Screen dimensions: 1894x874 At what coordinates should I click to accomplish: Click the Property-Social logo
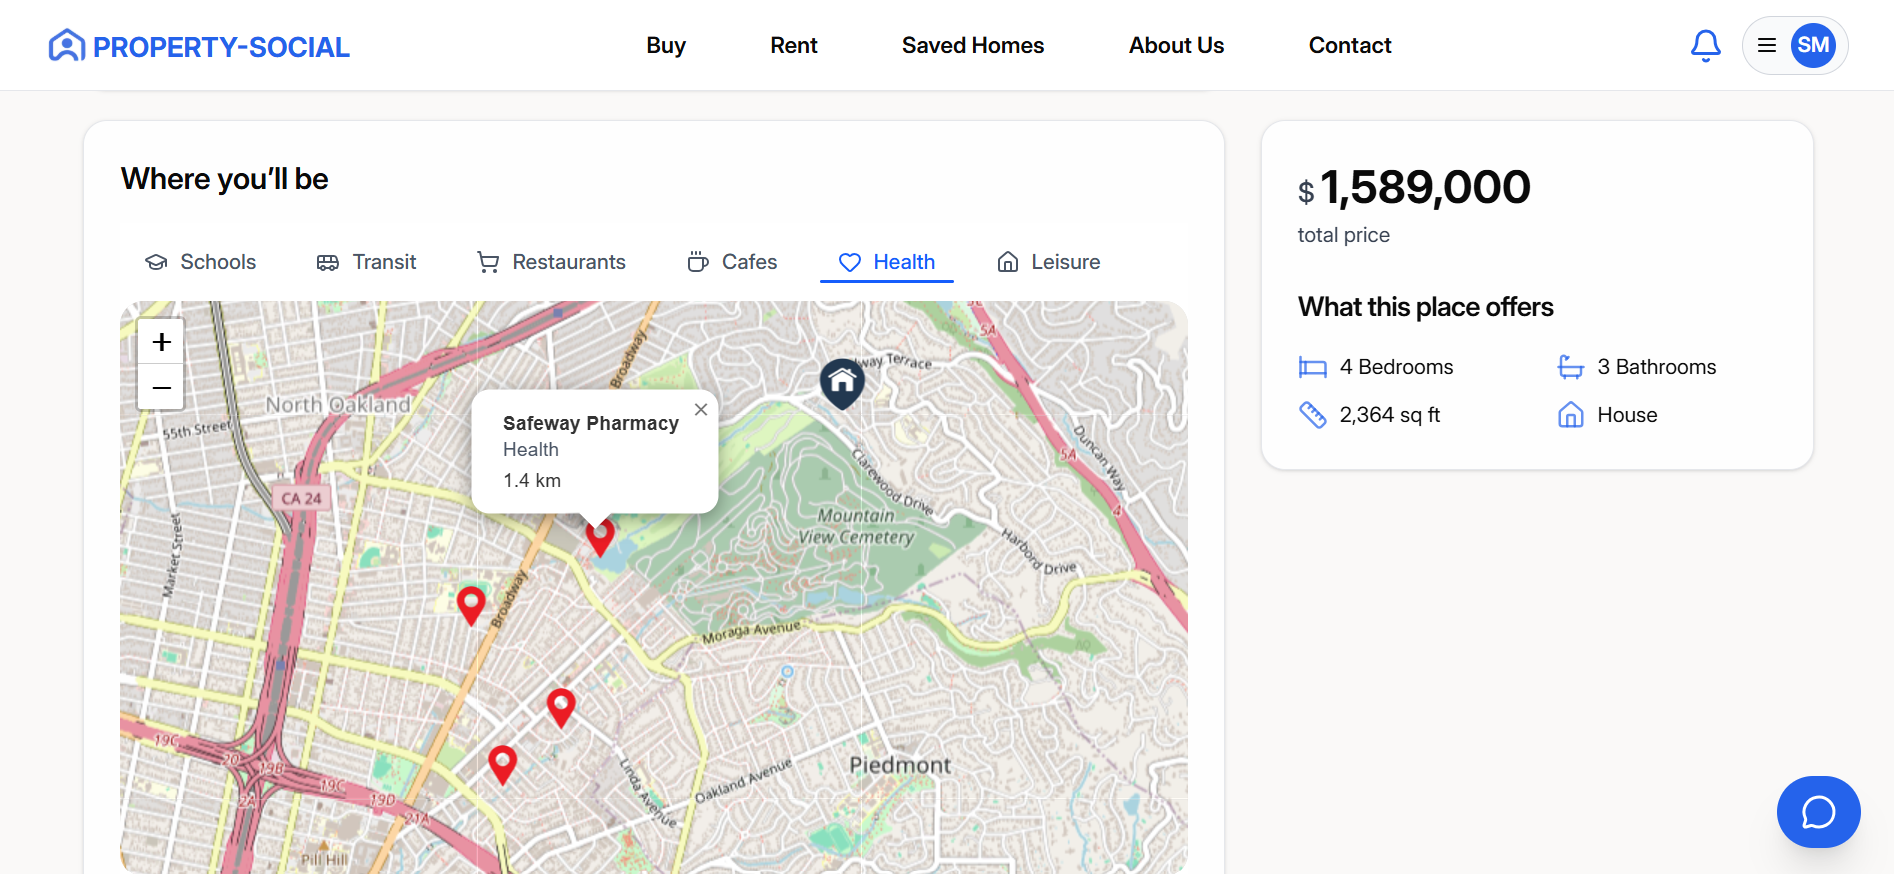pos(199,46)
